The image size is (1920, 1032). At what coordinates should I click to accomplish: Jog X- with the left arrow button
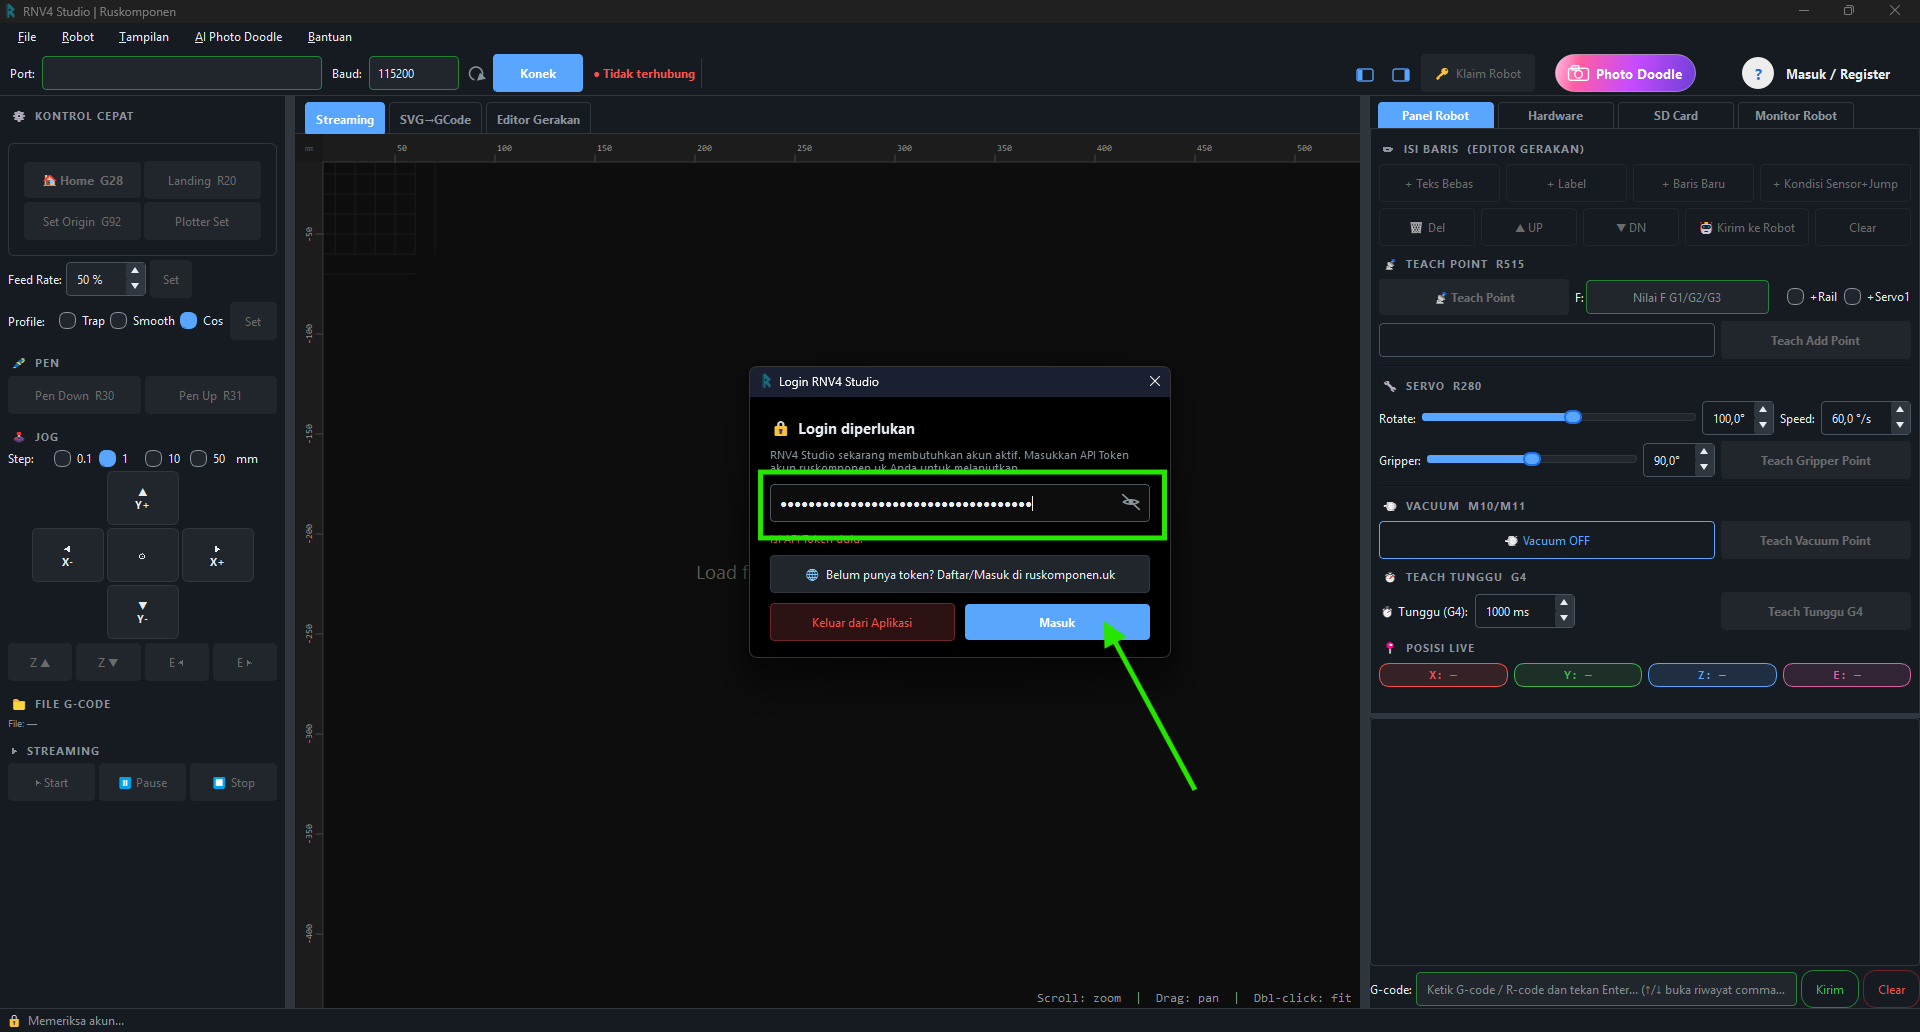67,555
